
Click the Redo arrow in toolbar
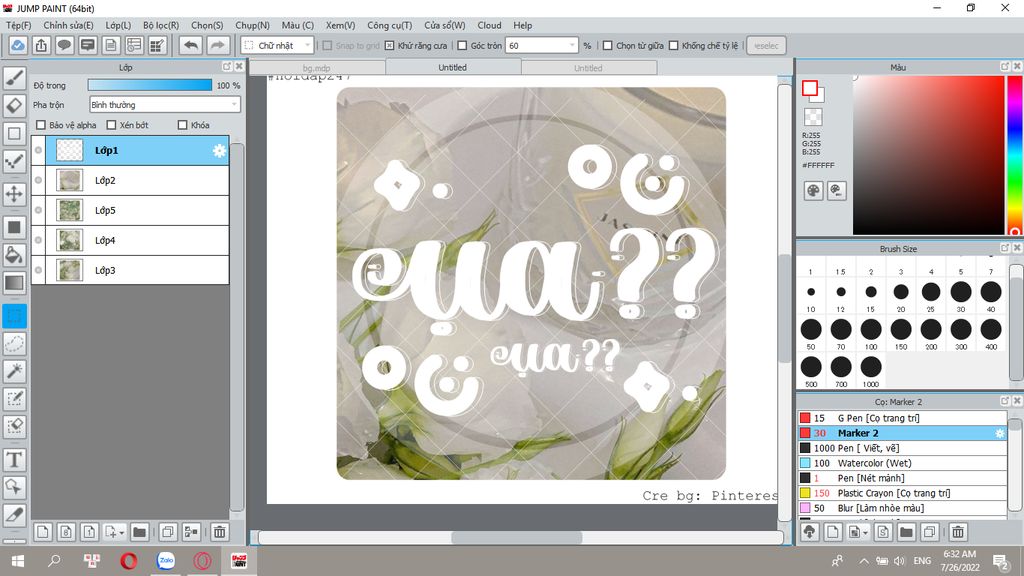pyautogui.click(x=217, y=46)
